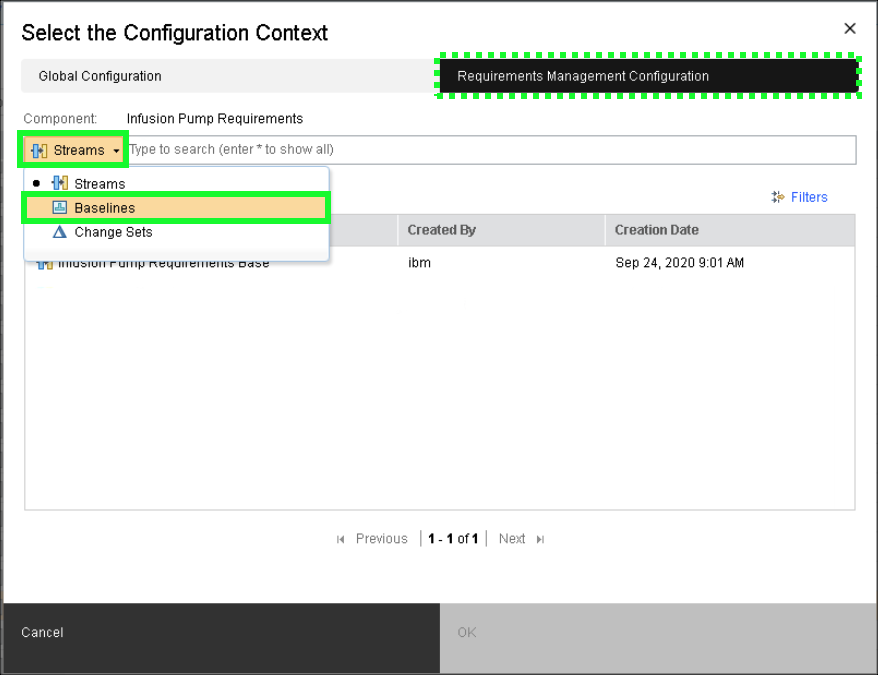Jump to first page using arrow beside Previous
This screenshot has width=878, height=675.
tap(341, 539)
